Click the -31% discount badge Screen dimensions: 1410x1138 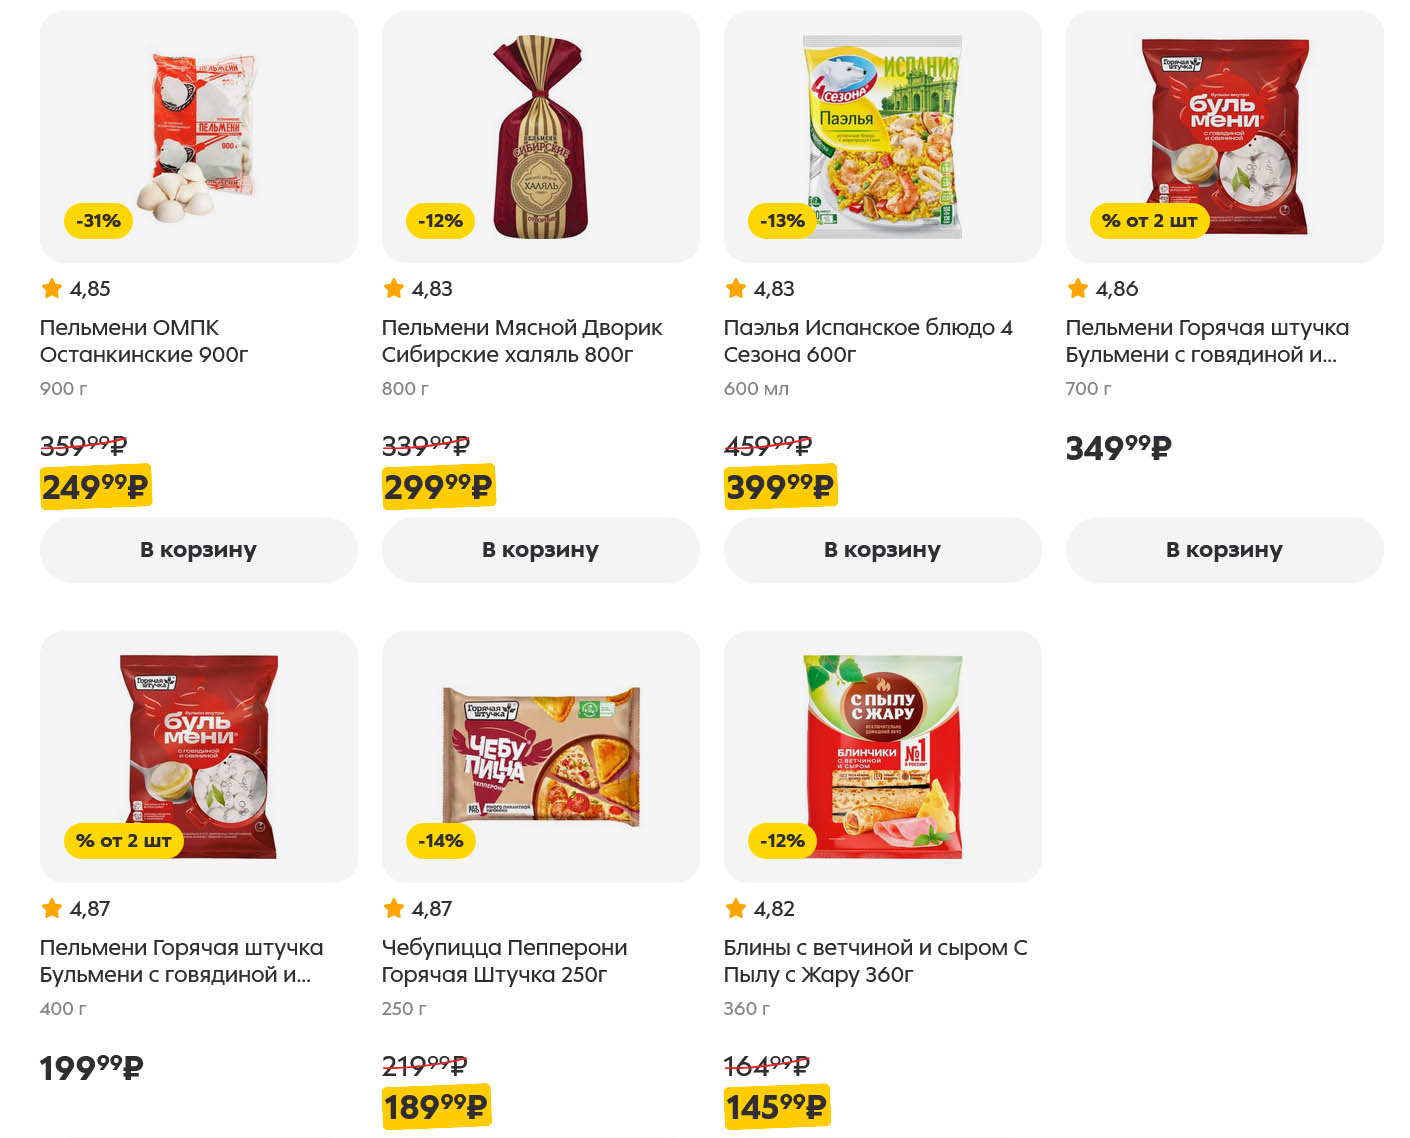pyautogui.click(x=98, y=221)
